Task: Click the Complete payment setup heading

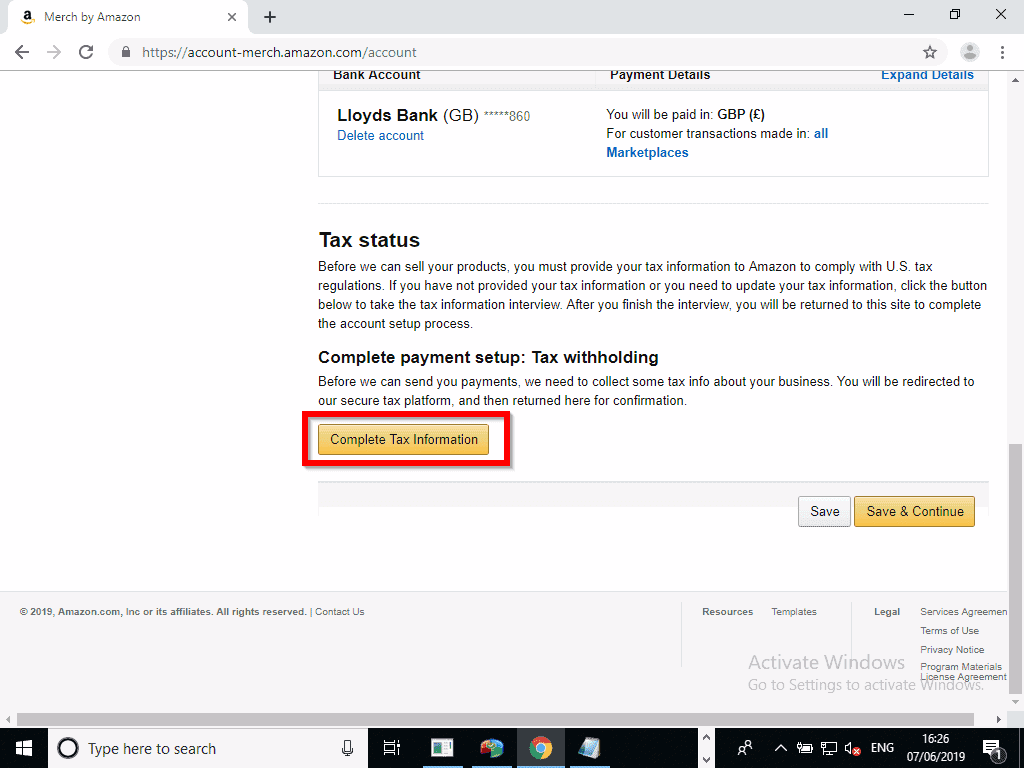Action: pyautogui.click(x=488, y=357)
